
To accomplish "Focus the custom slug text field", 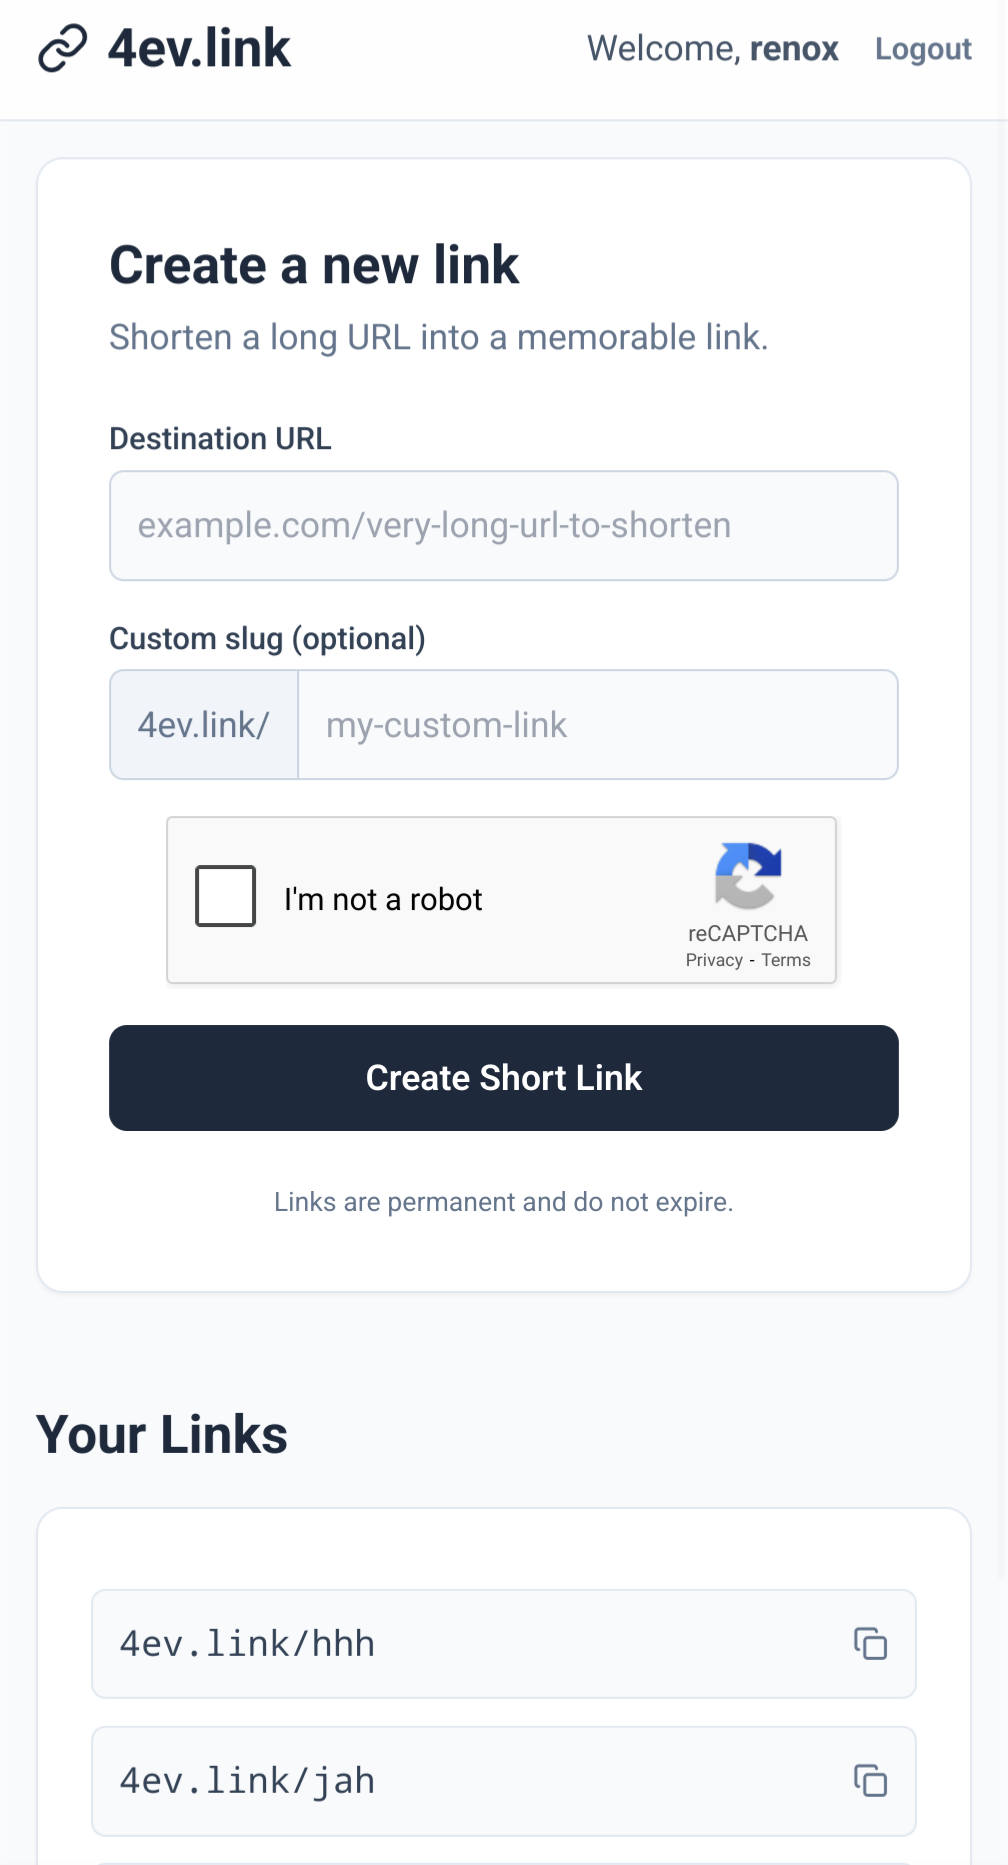I will 597,725.
